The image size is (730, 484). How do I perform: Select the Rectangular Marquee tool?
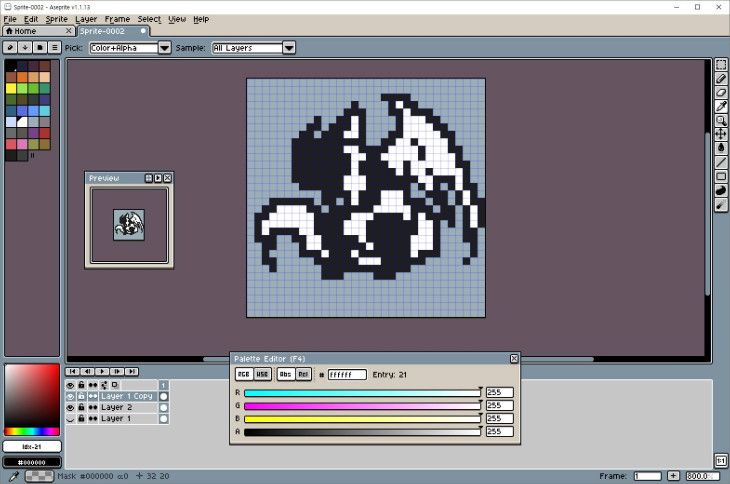[x=721, y=65]
